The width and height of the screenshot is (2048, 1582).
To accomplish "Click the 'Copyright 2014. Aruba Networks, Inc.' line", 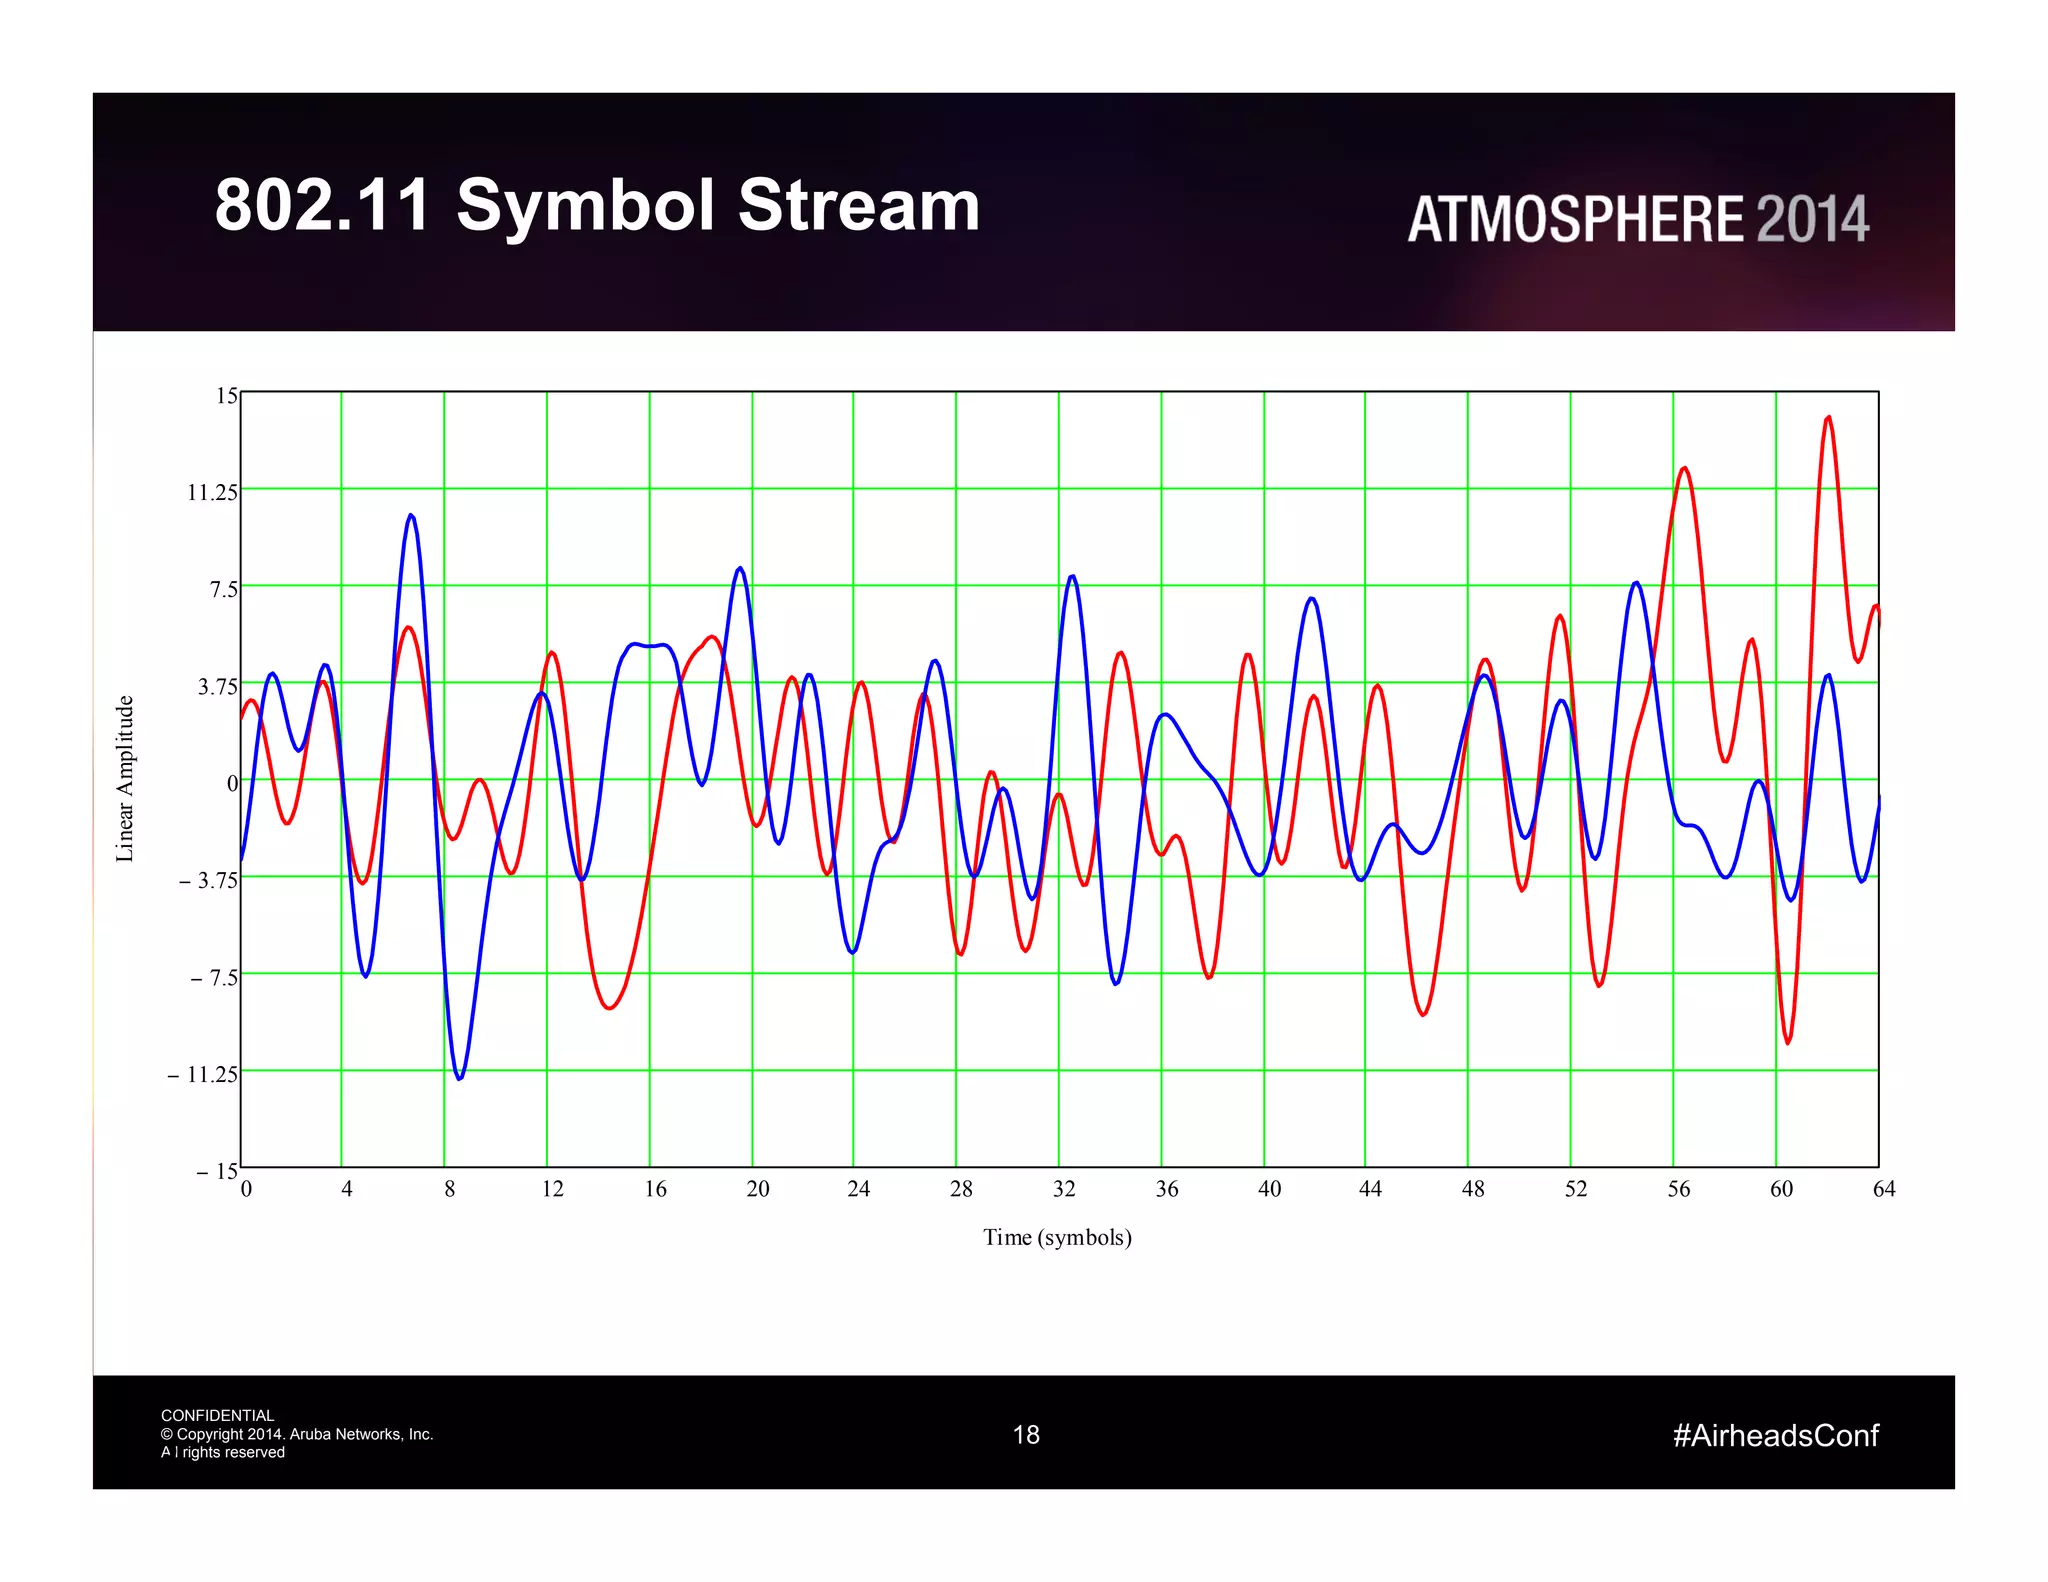I will click(x=297, y=1434).
